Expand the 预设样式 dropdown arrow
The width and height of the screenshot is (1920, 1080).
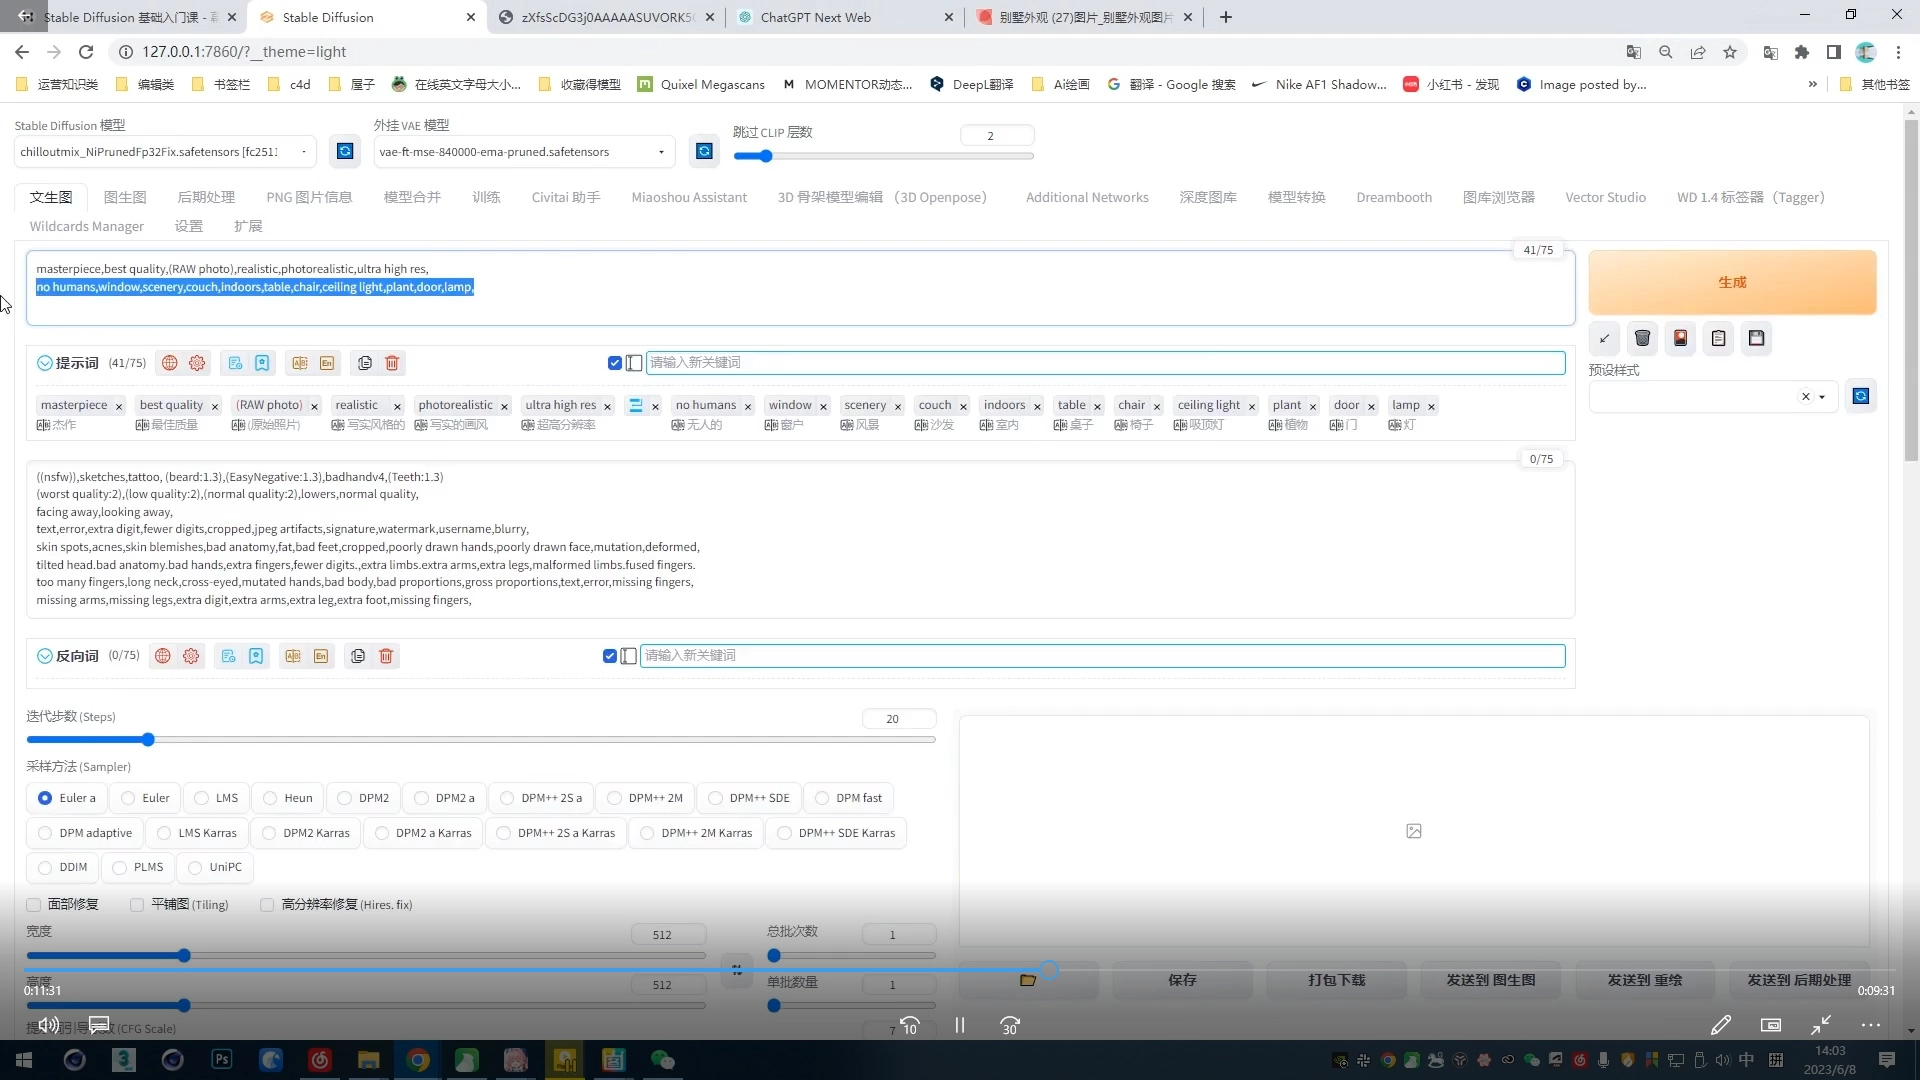click(1822, 397)
